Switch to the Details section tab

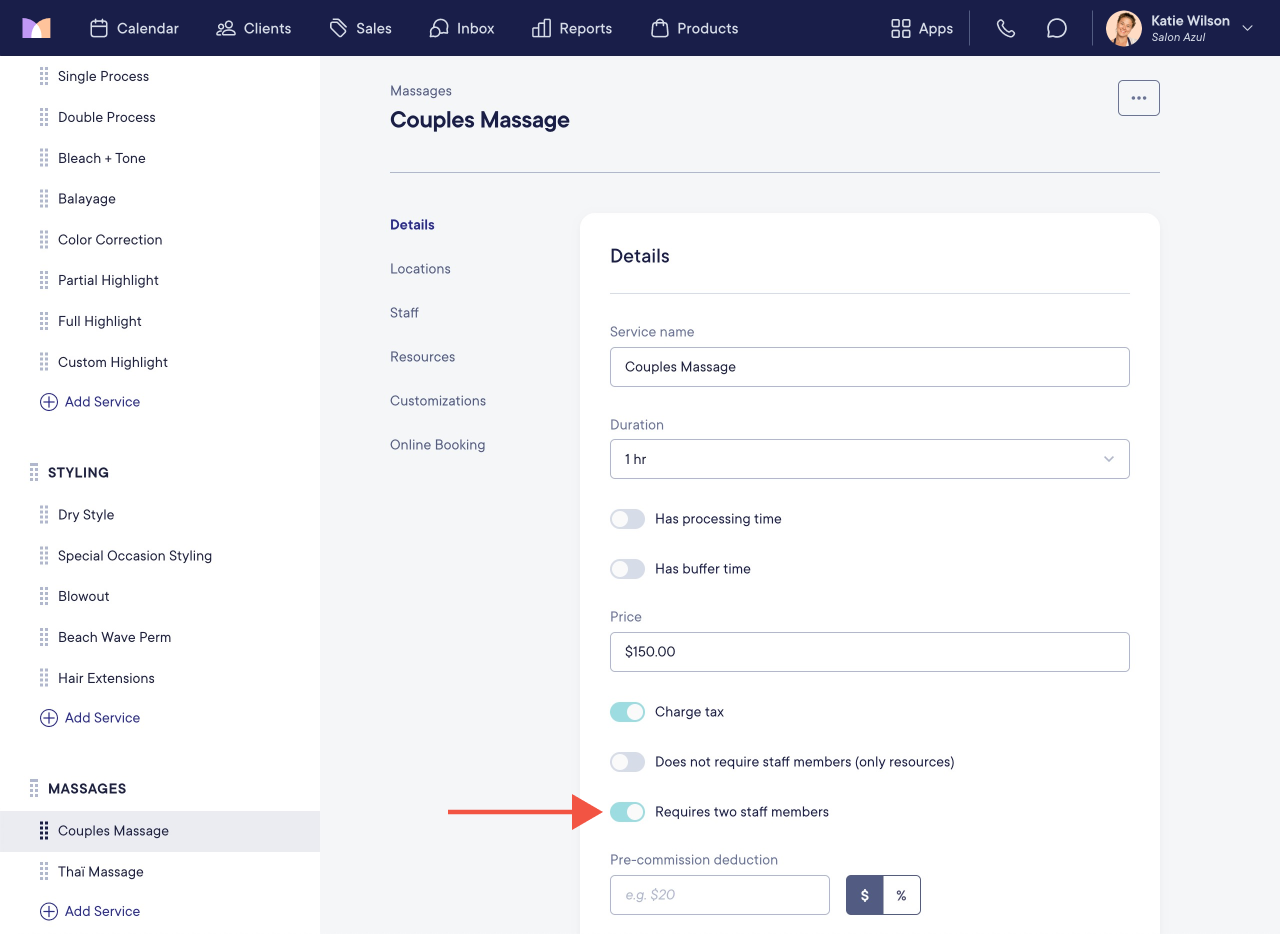pyautogui.click(x=412, y=225)
